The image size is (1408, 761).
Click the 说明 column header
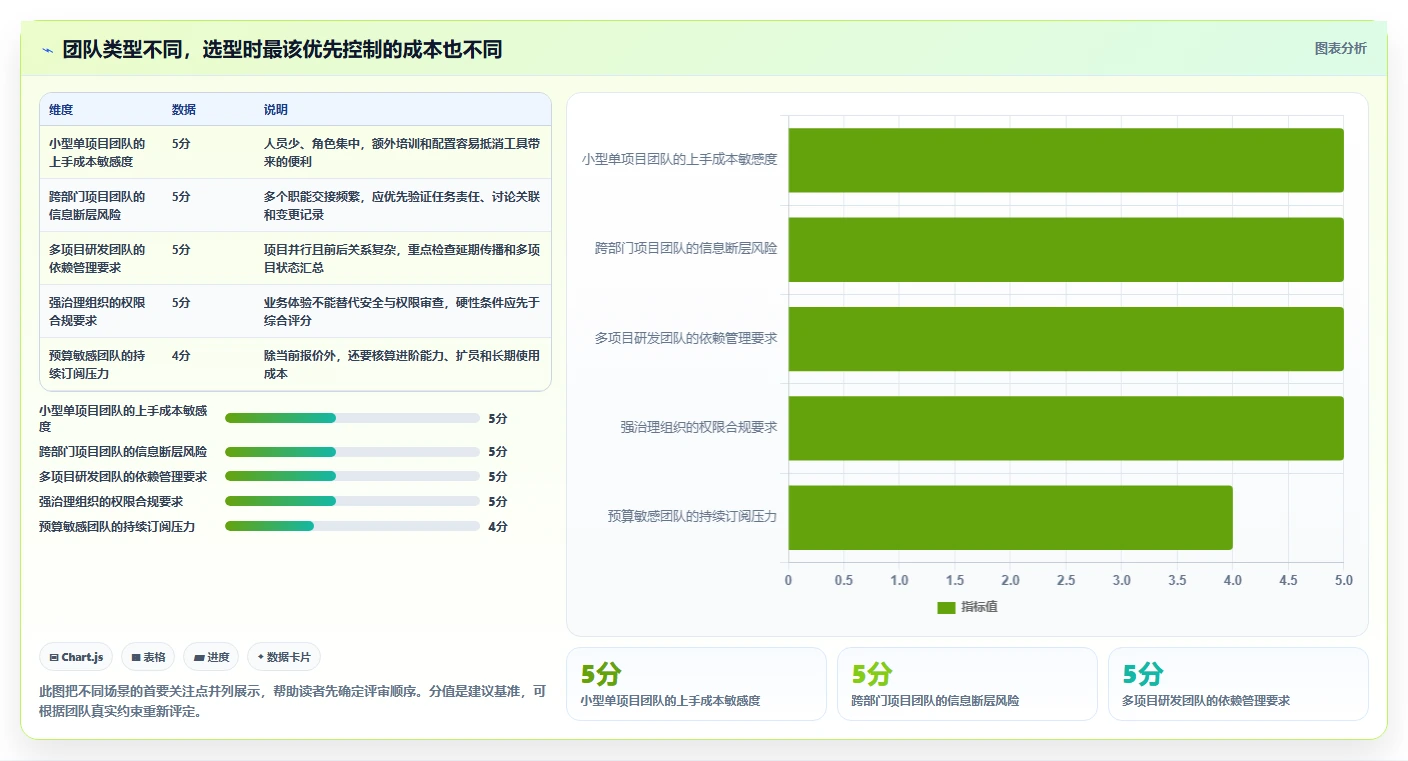pyautogui.click(x=276, y=110)
